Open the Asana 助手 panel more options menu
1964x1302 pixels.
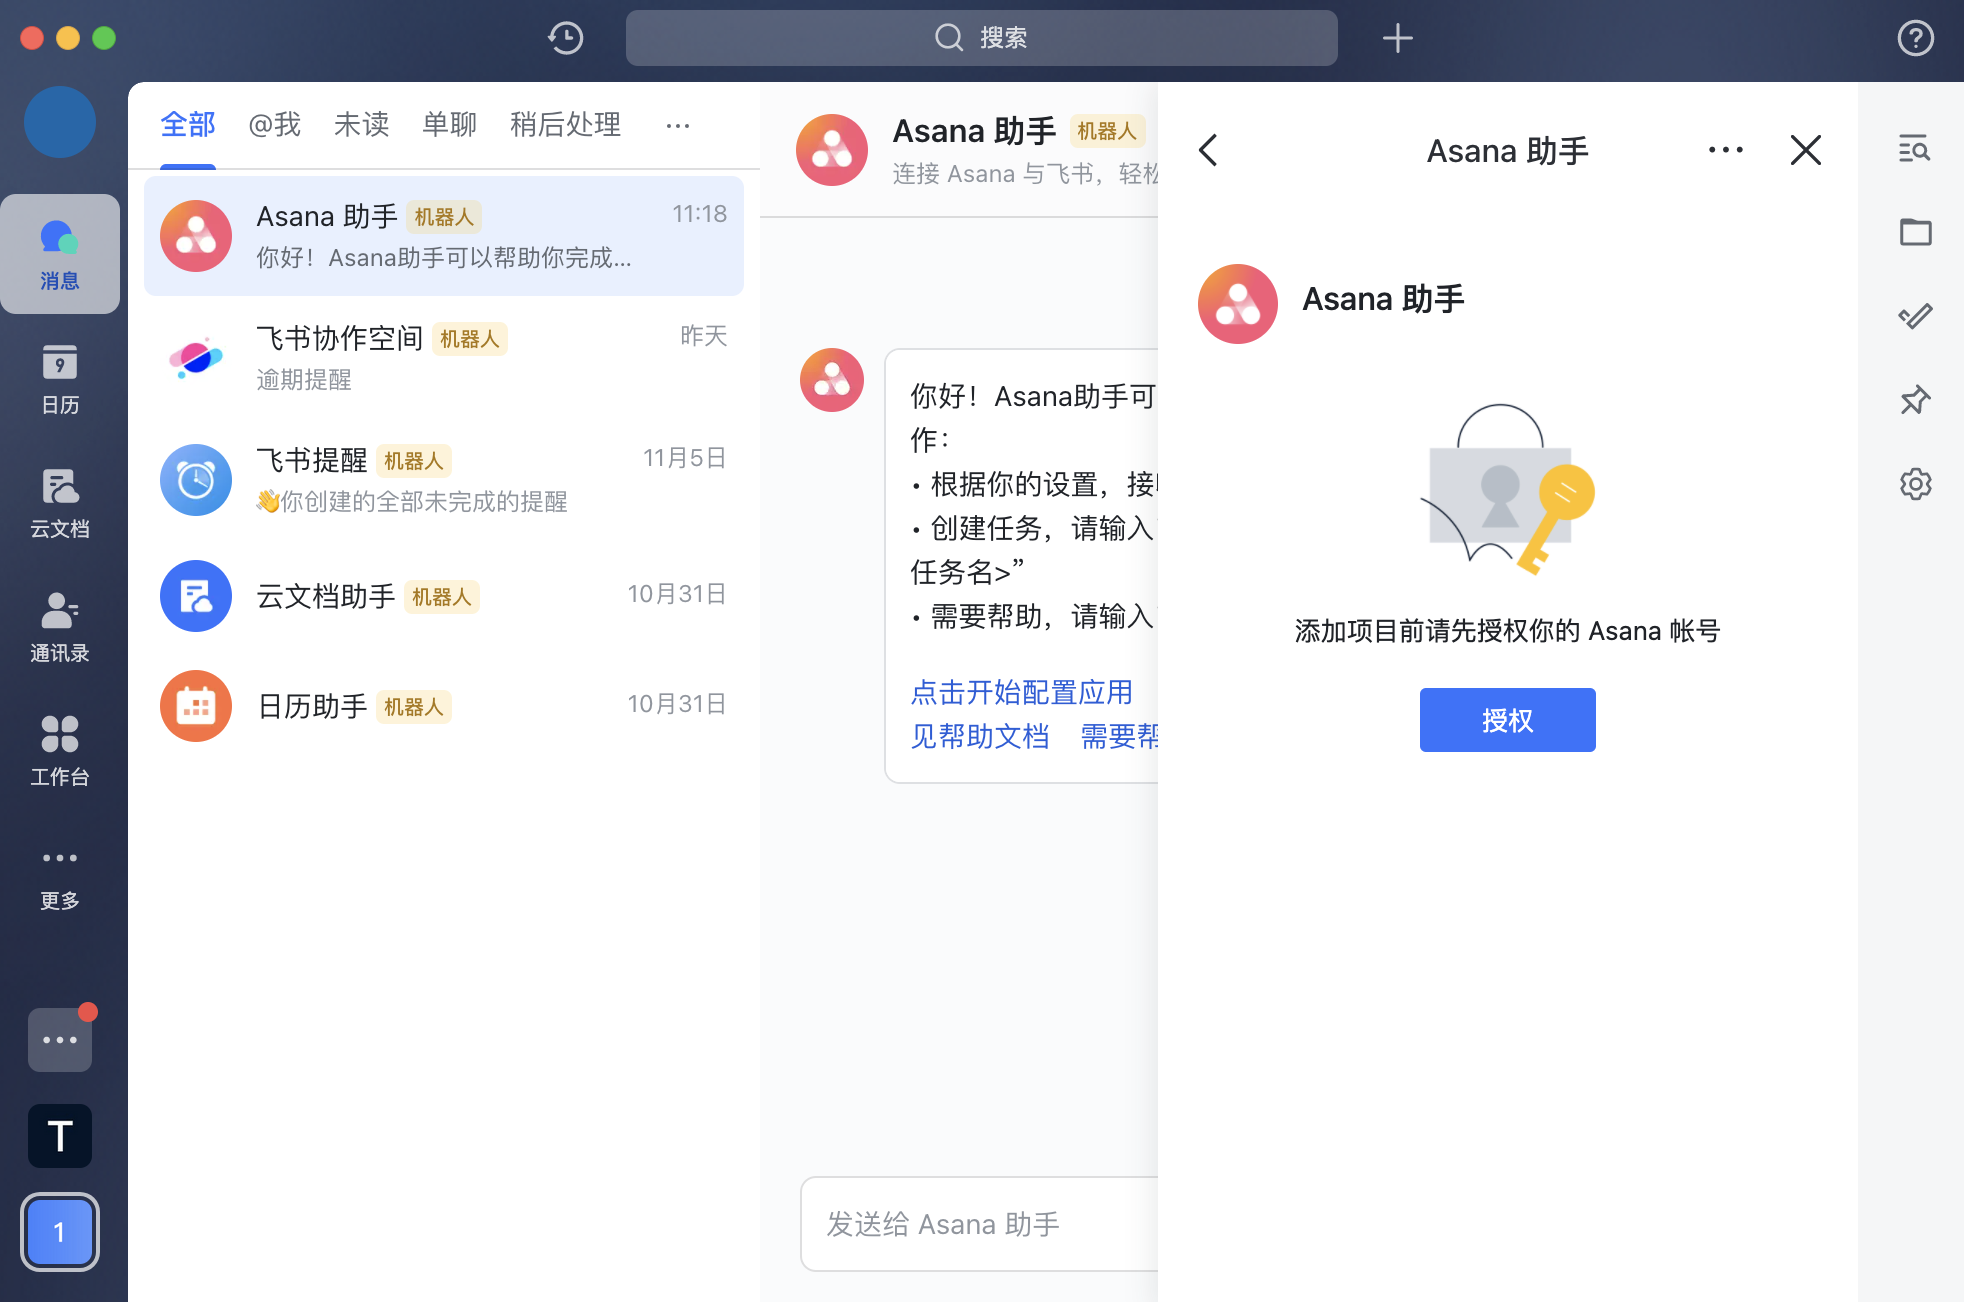click(1725, 150)
